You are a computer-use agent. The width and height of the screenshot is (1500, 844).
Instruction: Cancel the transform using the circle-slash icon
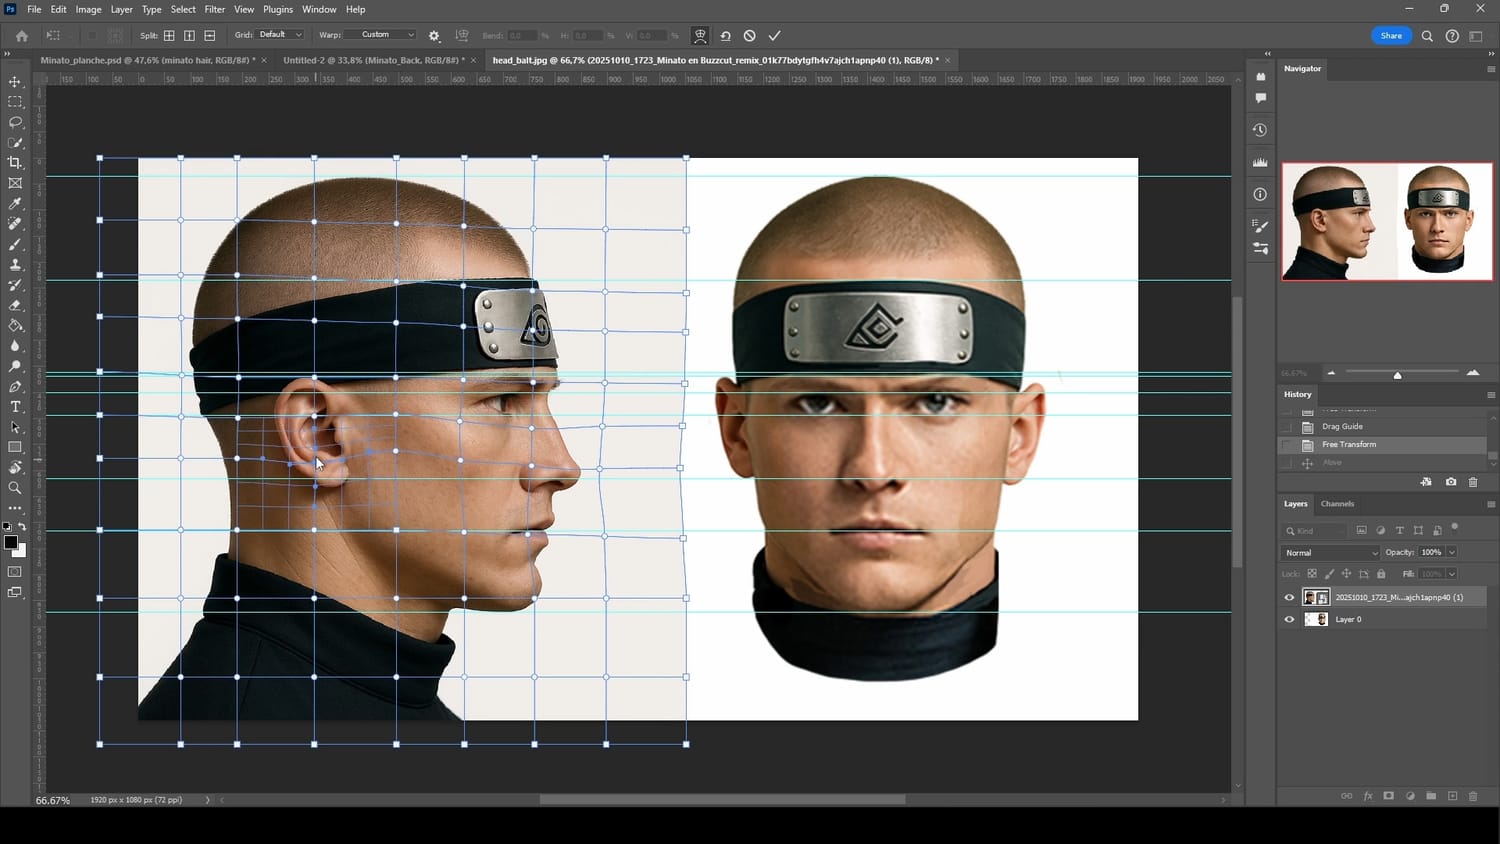[750, 36]
